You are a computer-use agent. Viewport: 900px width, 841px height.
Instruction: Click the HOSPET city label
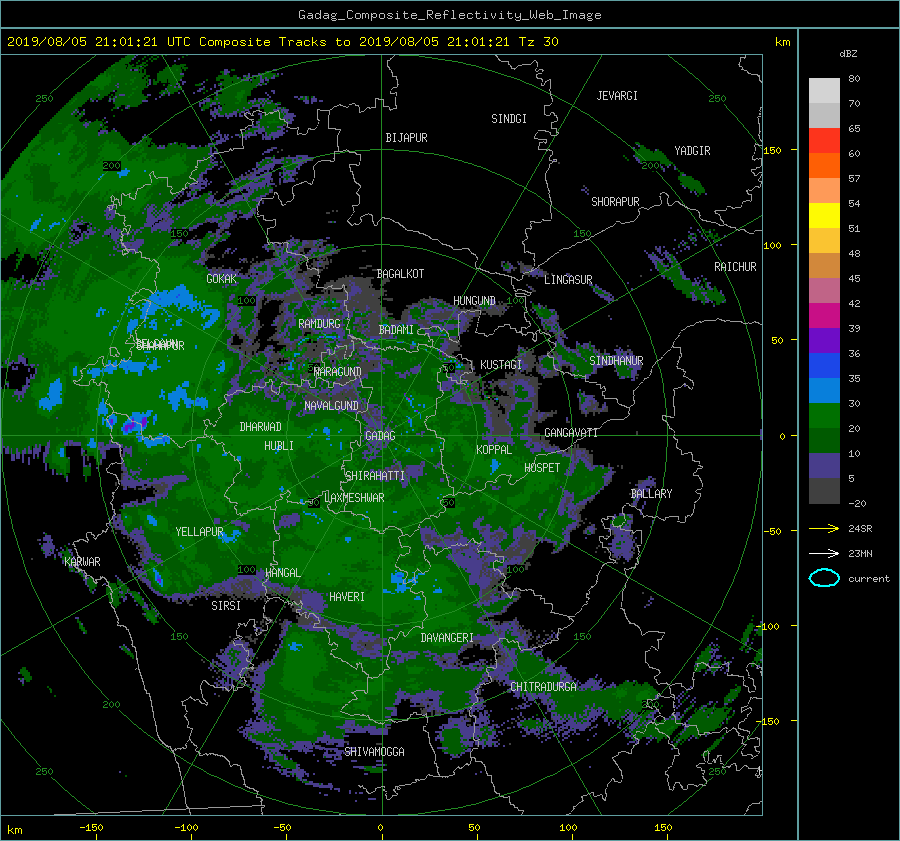coord(542,468)
